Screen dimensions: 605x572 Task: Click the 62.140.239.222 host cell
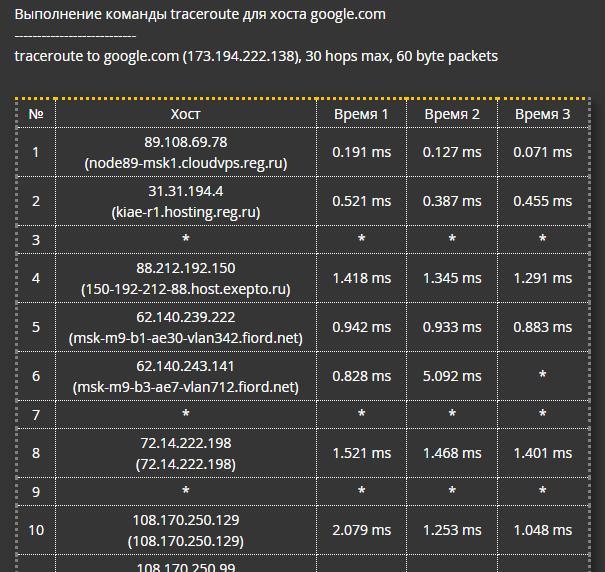tap(186, 317)
